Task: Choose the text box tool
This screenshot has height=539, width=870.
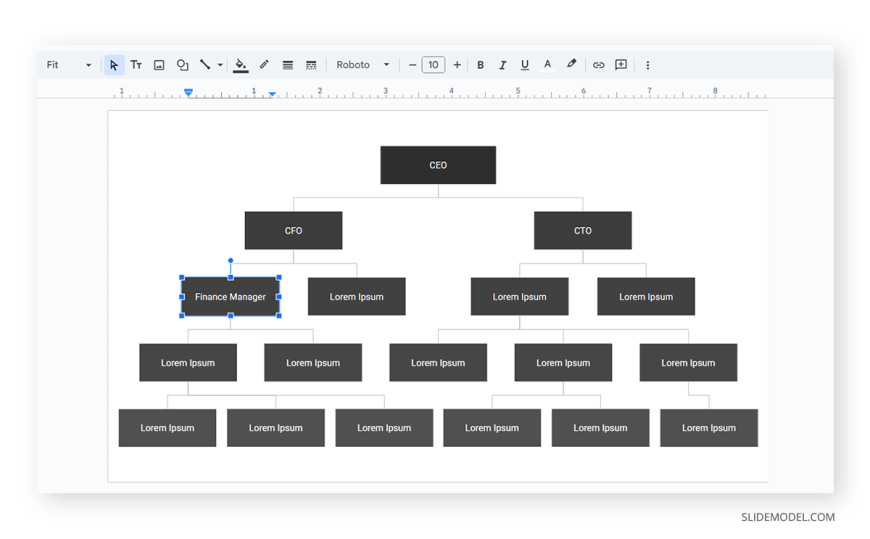Action: [136, 65]
